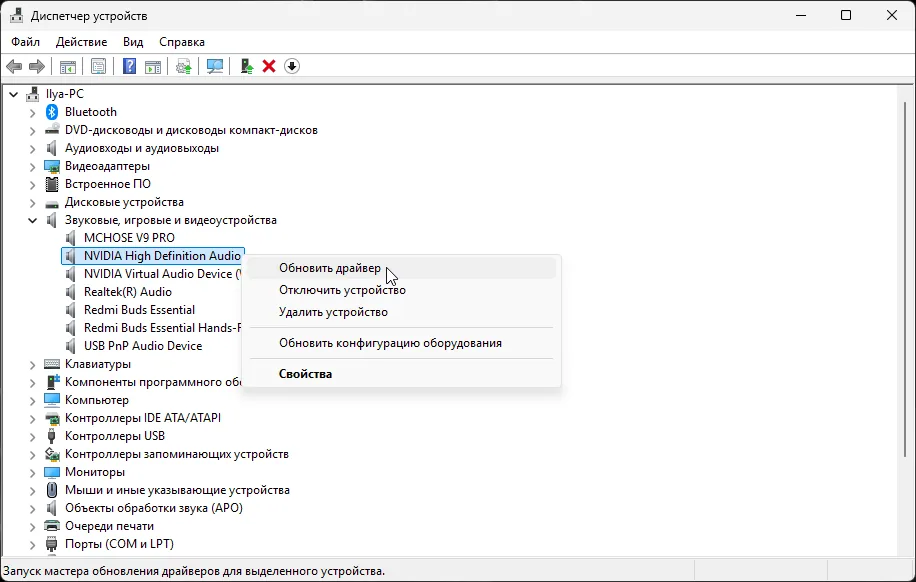916x582 pixels.
Task: Select the Realtek(R) Audio device
Action: 128,292
